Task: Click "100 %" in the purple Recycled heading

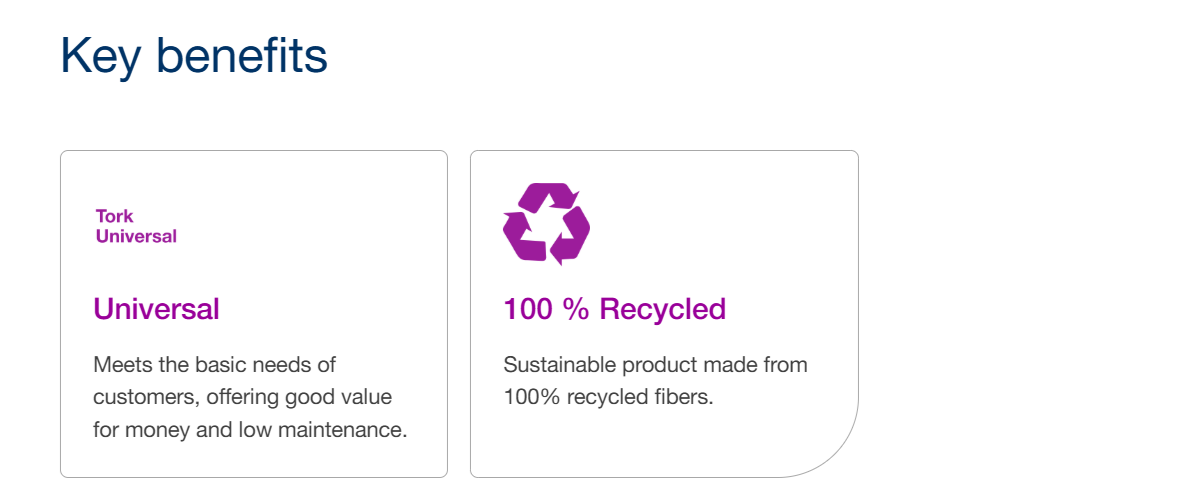Action: [546, 309]
